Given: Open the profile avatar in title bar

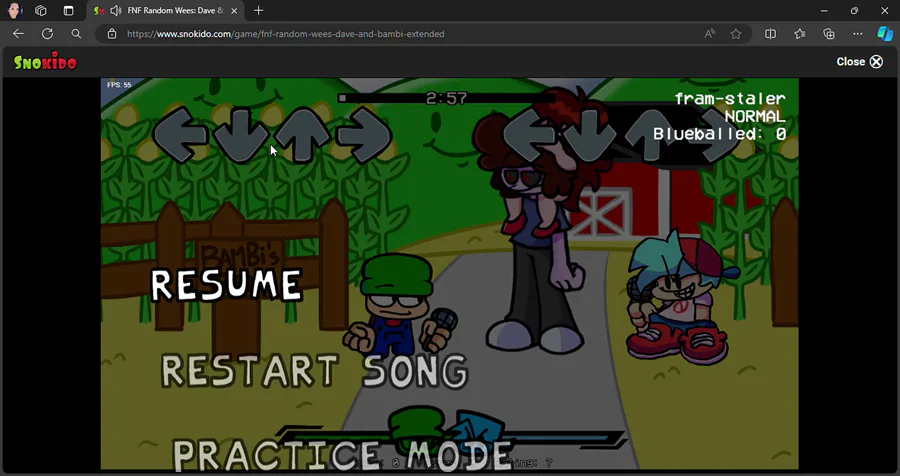Looking at the screenshot, I should click(15, 10).
